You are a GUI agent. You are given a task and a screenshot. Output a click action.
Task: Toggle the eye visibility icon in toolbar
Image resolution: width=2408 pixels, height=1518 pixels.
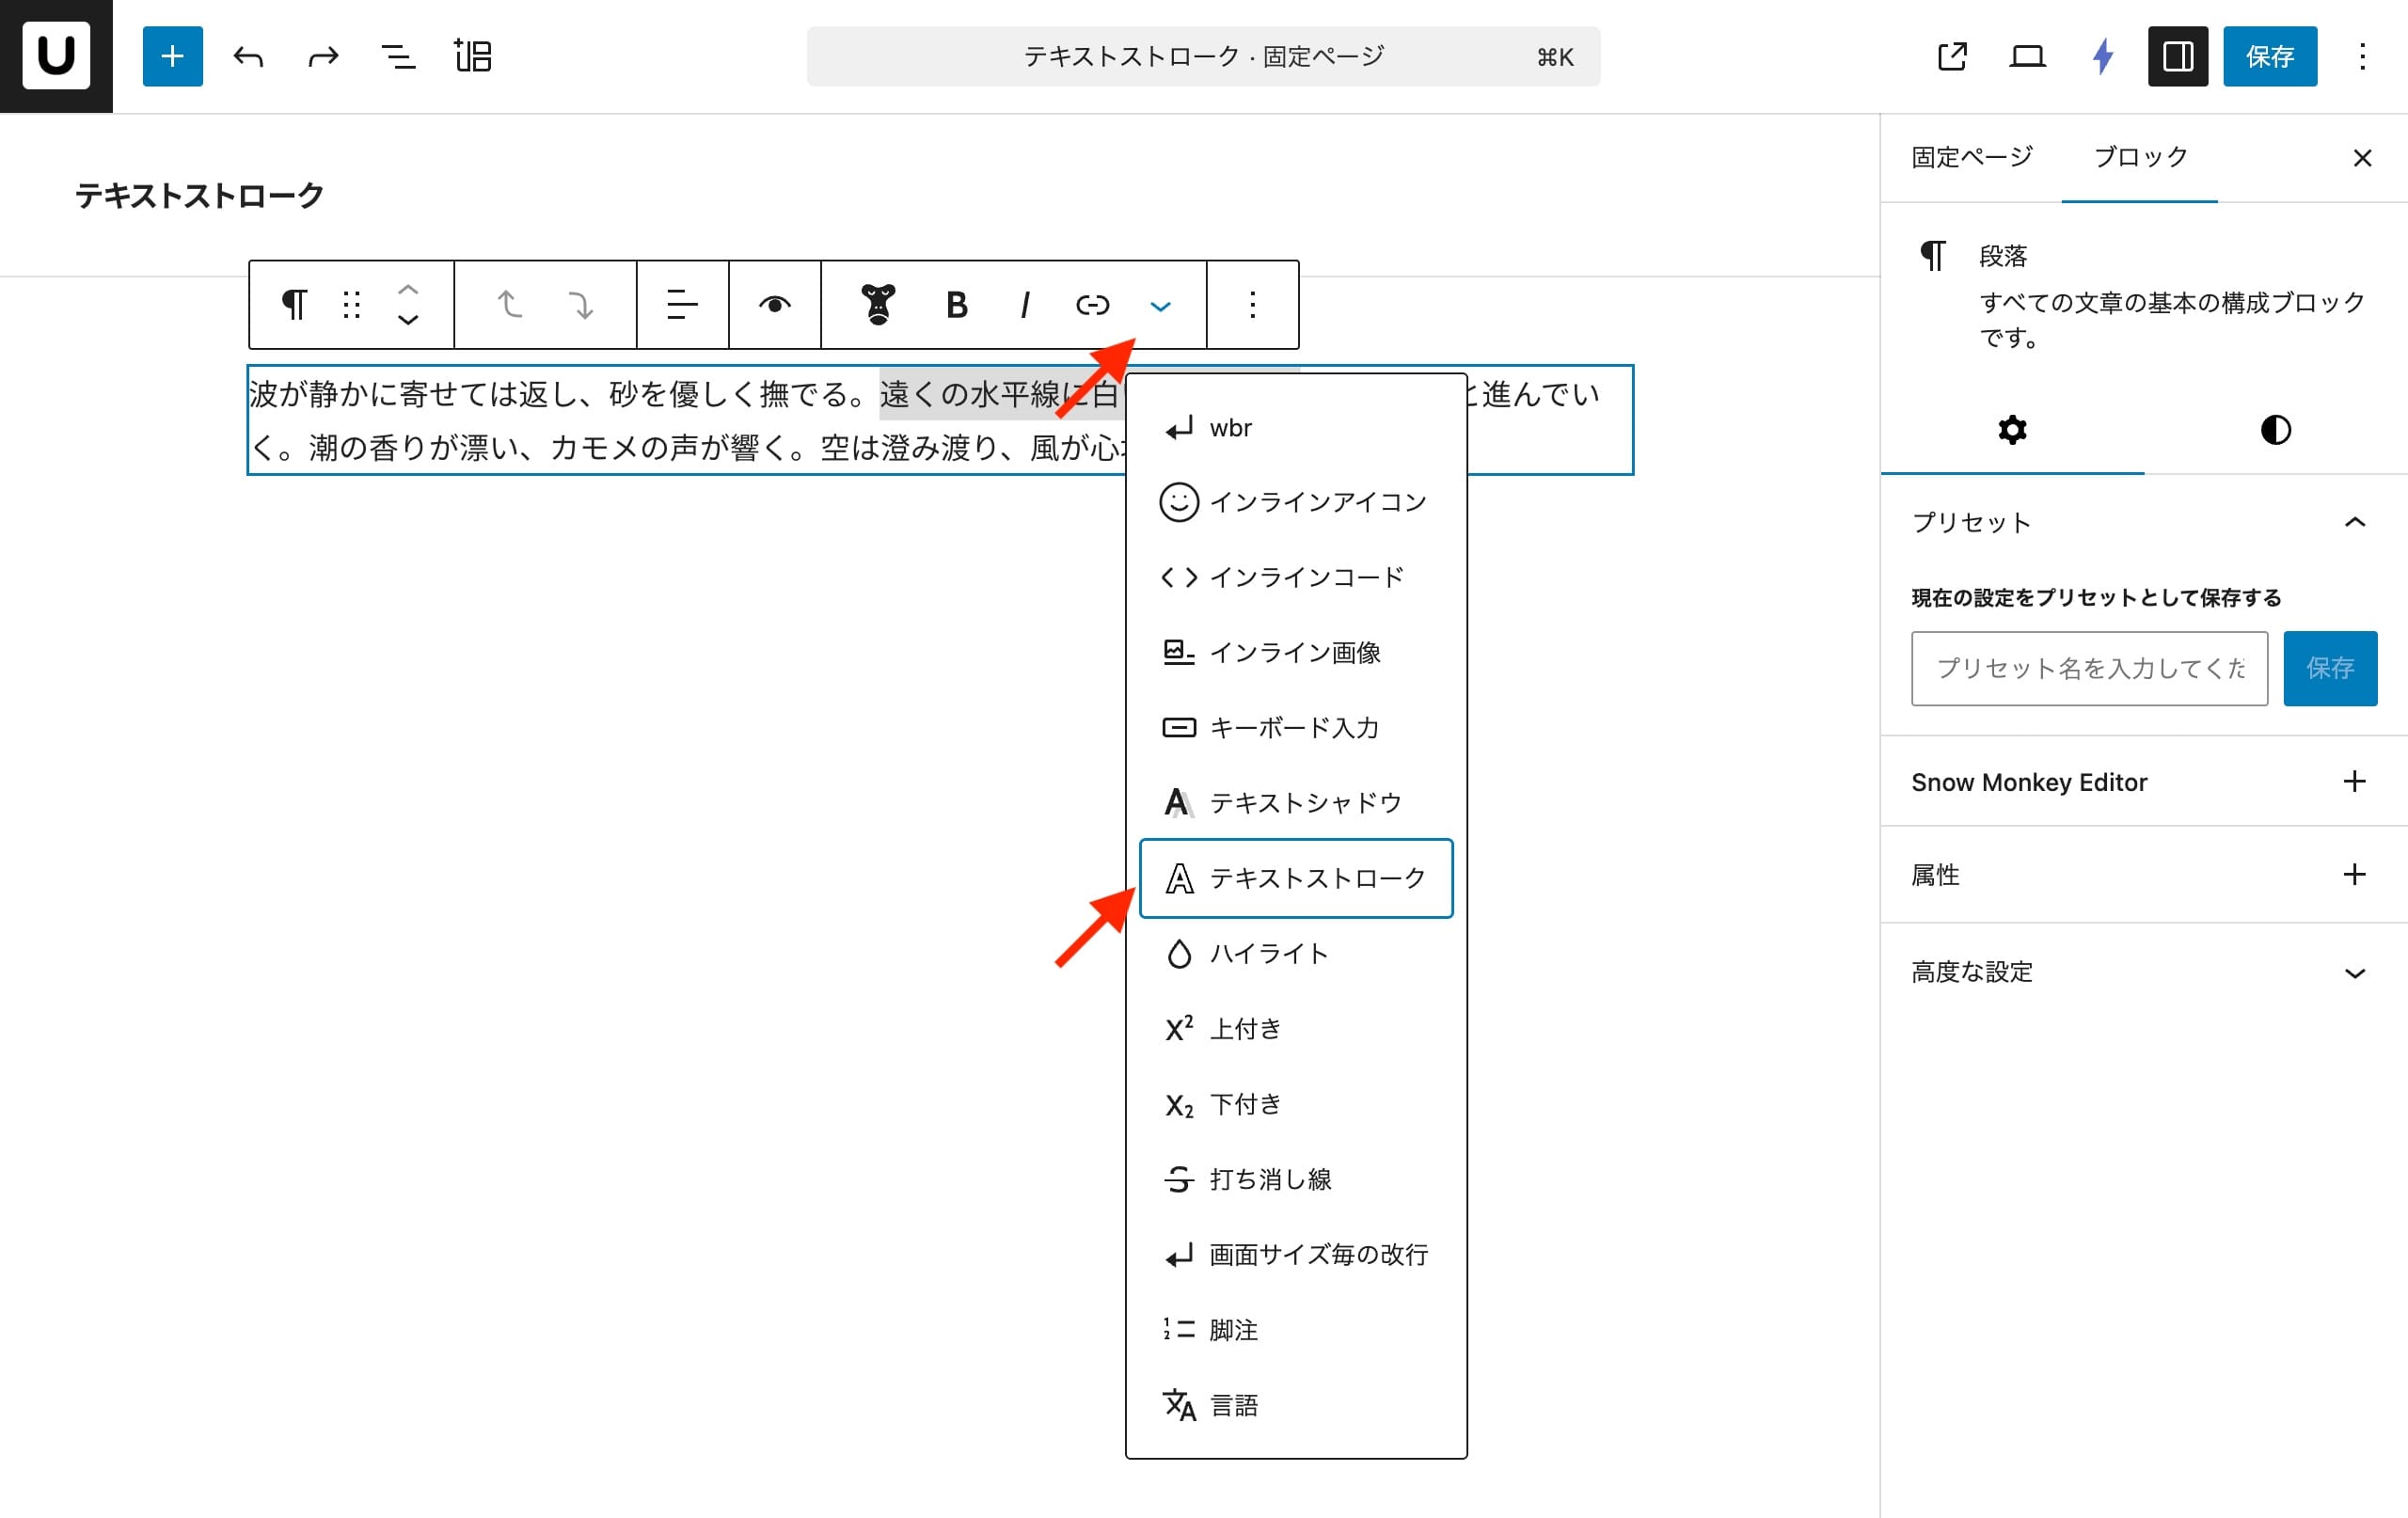click(x=774, y=305)
